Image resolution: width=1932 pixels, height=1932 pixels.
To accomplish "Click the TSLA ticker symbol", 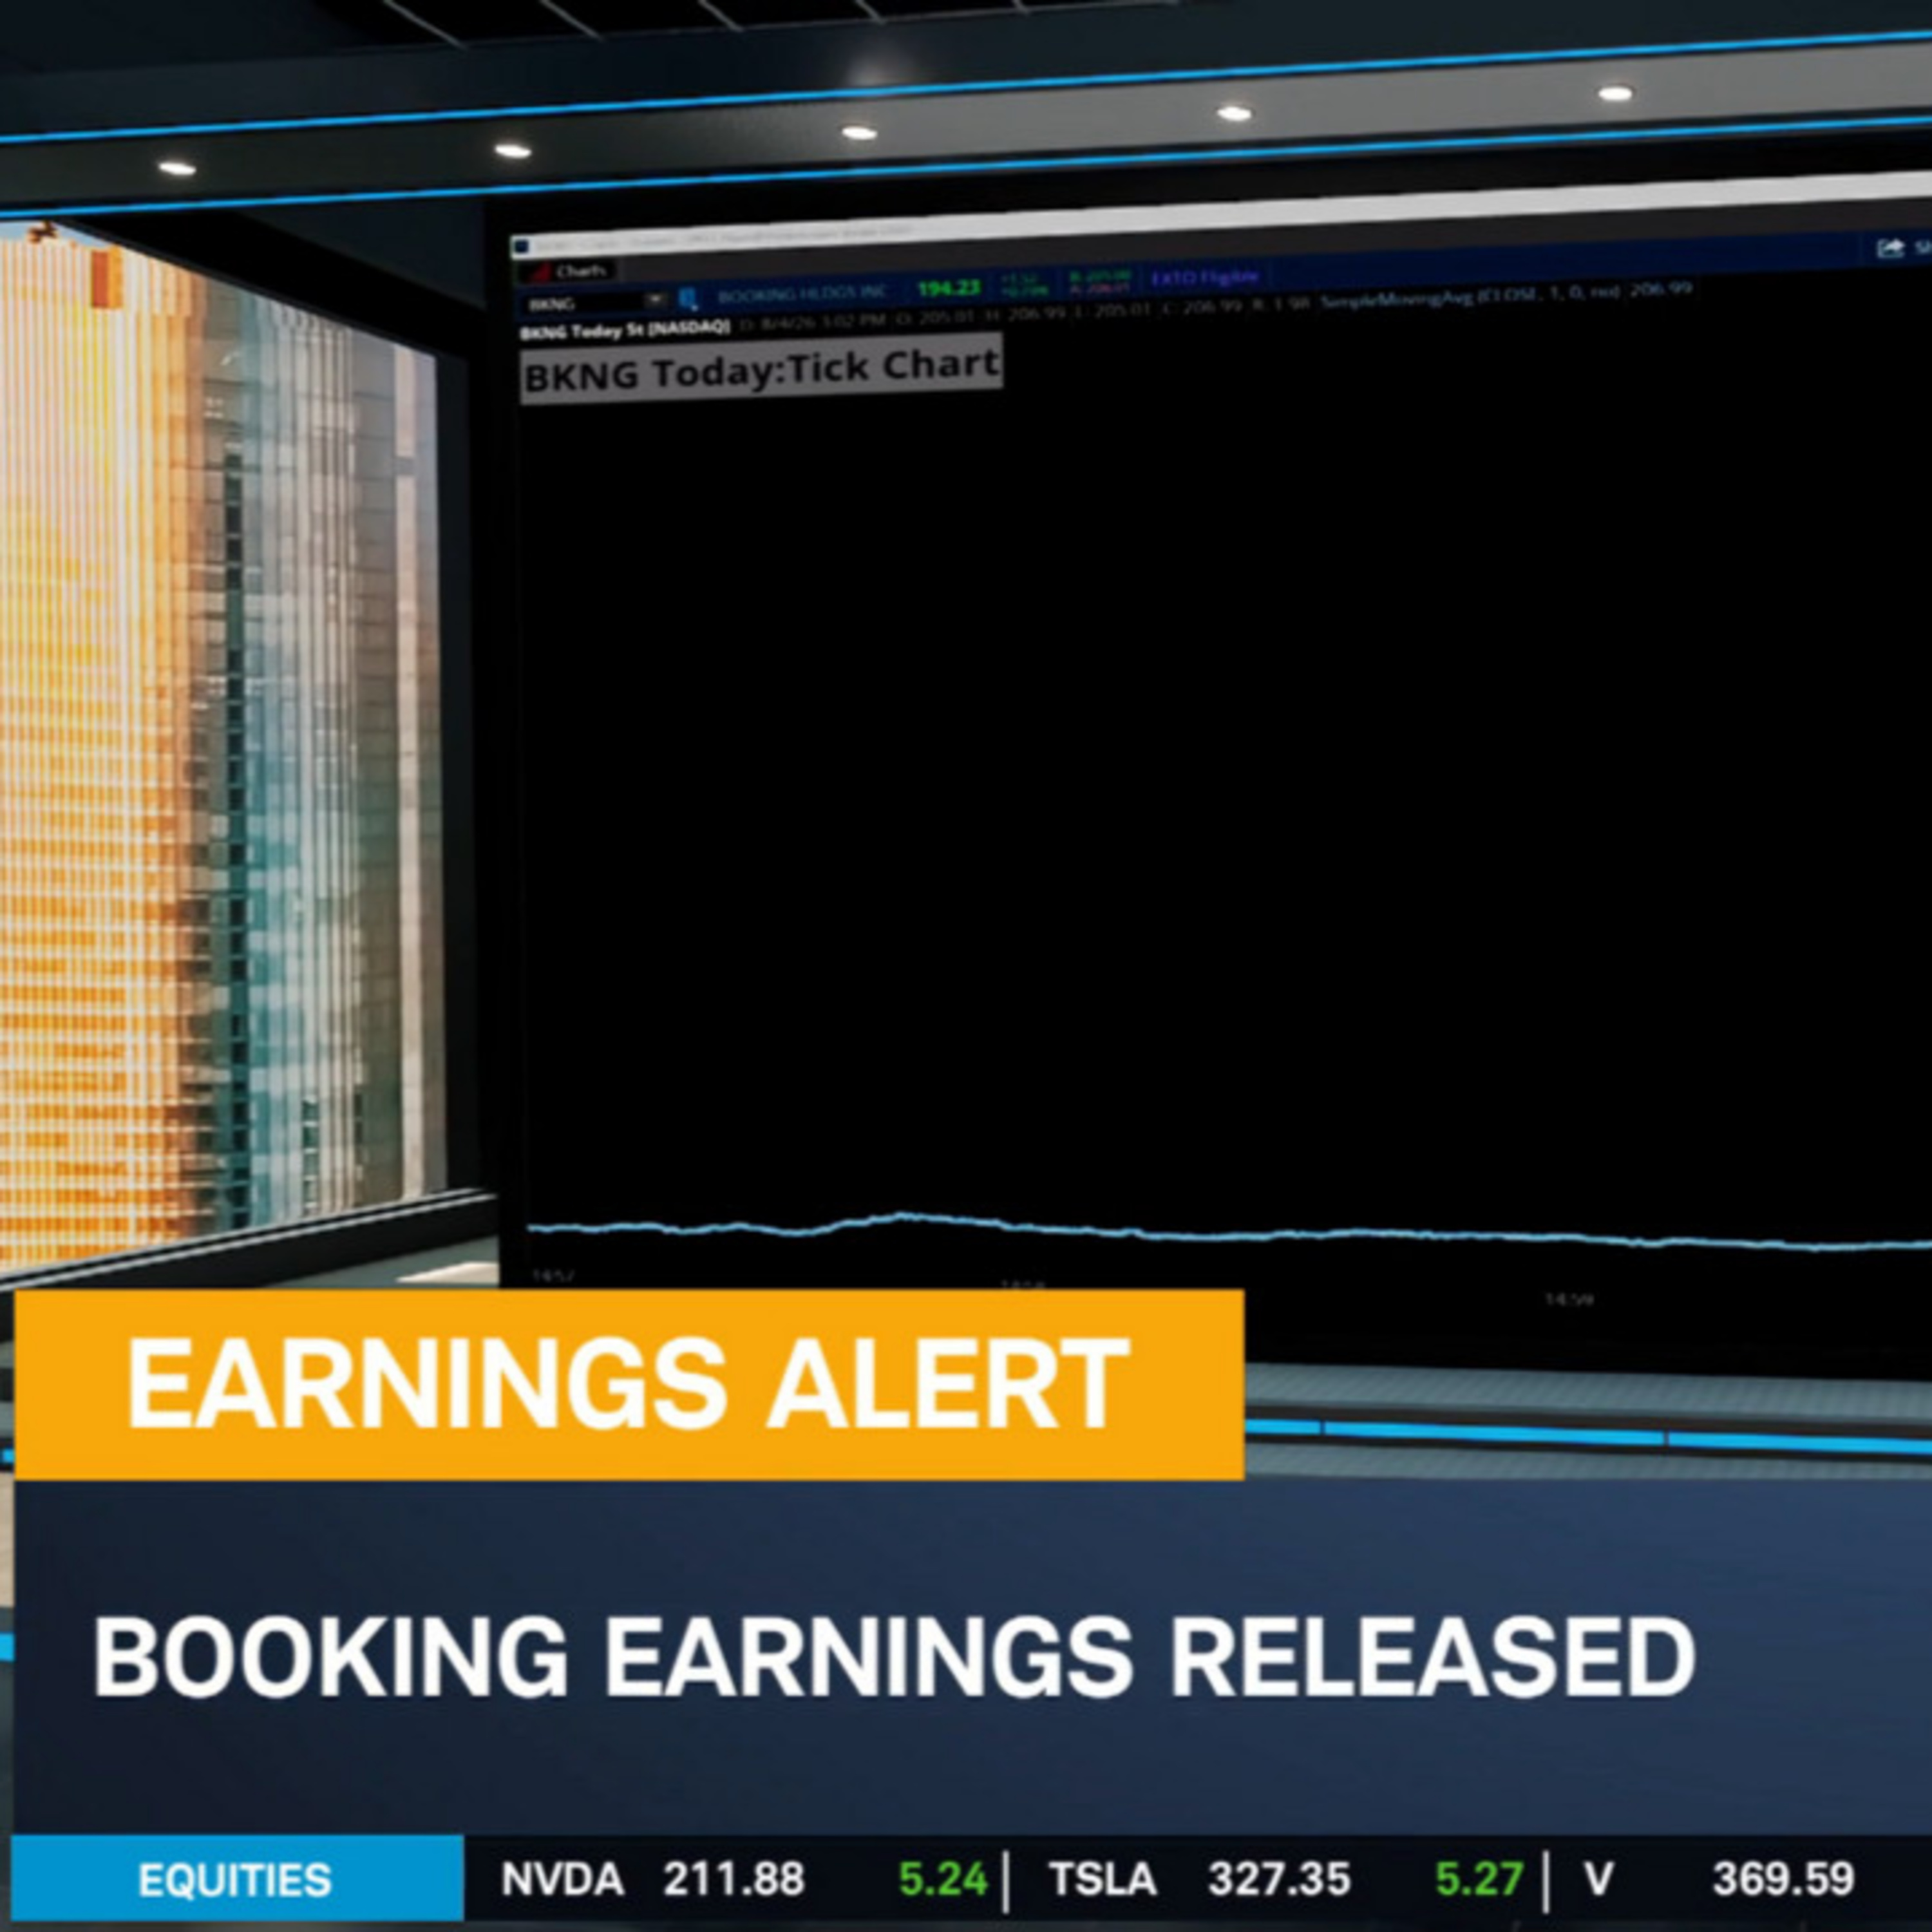I will coord(1102,1880).
